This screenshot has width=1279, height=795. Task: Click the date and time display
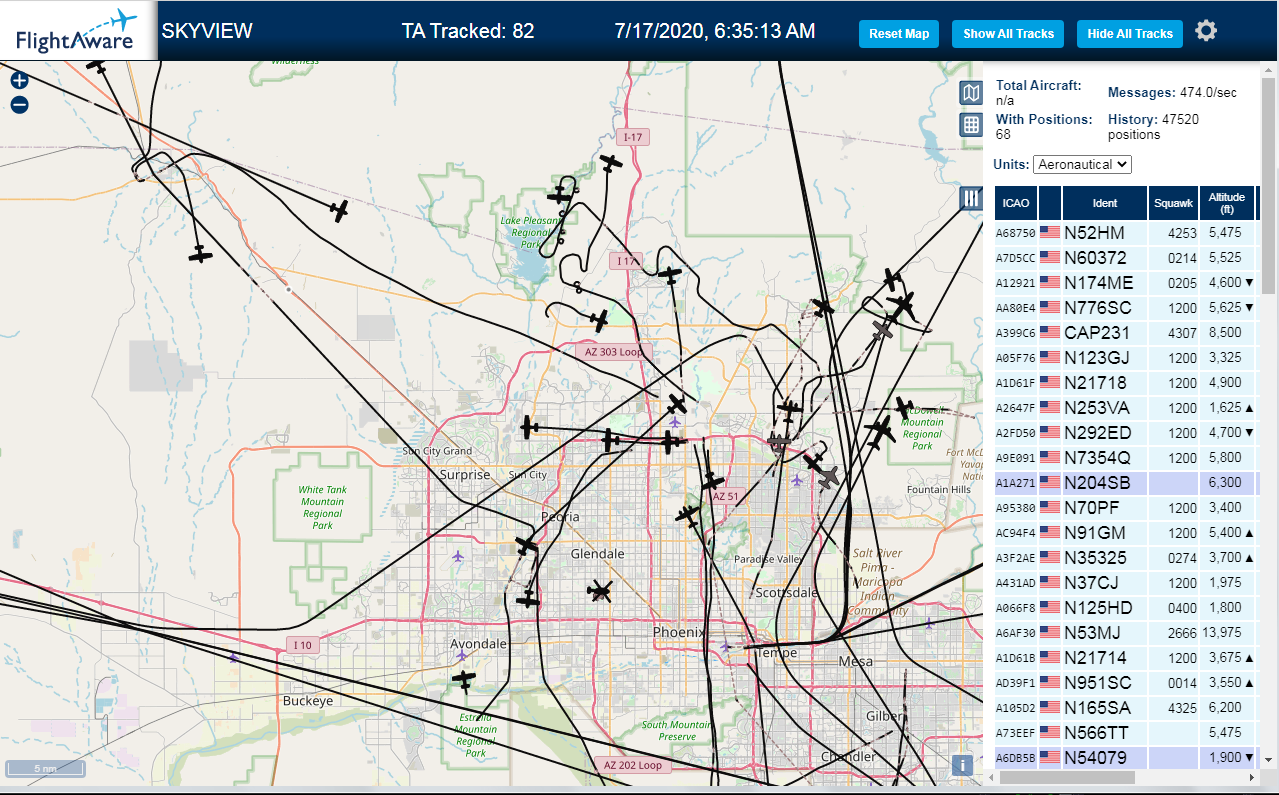click(x=715, y=31)
